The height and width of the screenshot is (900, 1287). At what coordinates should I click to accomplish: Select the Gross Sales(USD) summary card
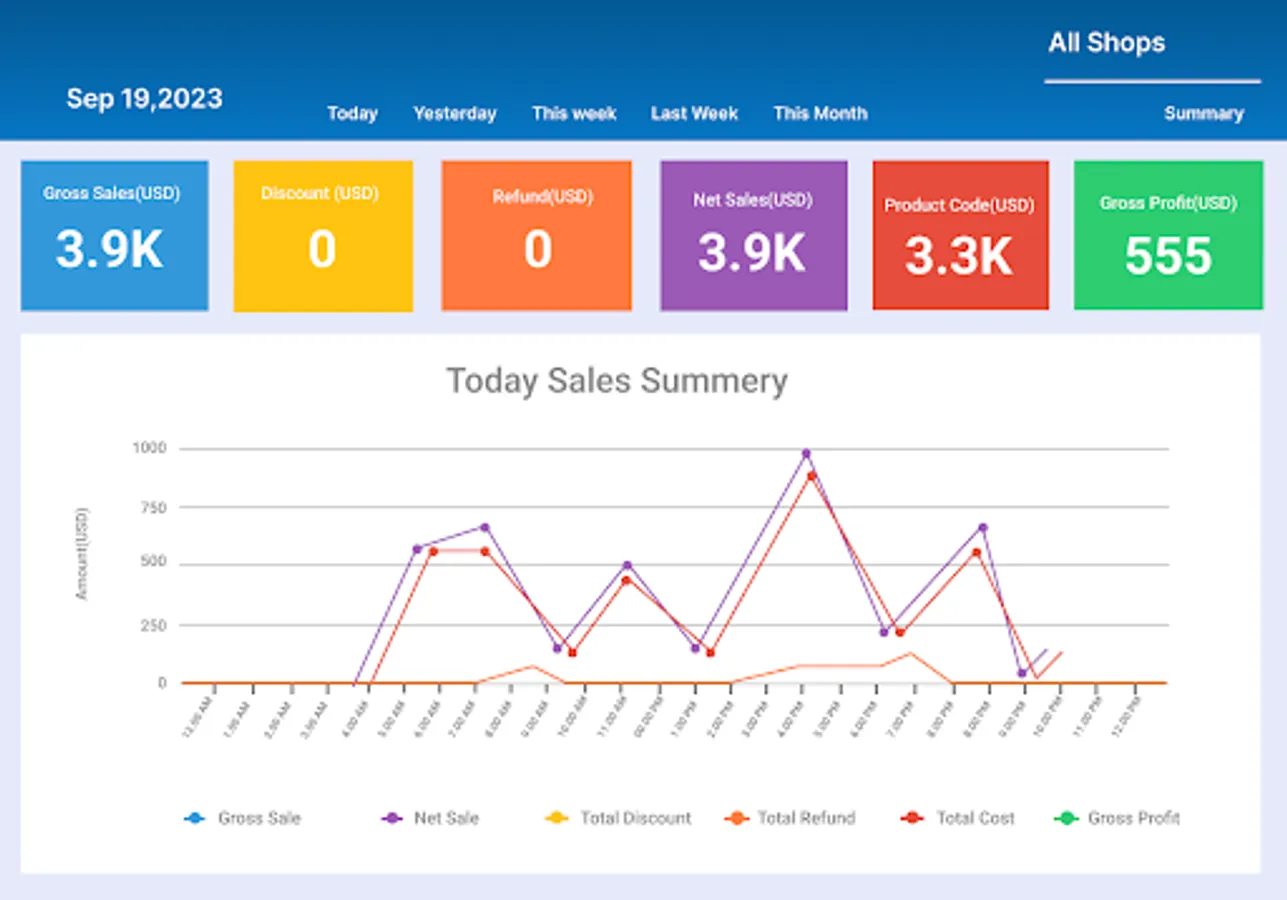coord(114,234)
